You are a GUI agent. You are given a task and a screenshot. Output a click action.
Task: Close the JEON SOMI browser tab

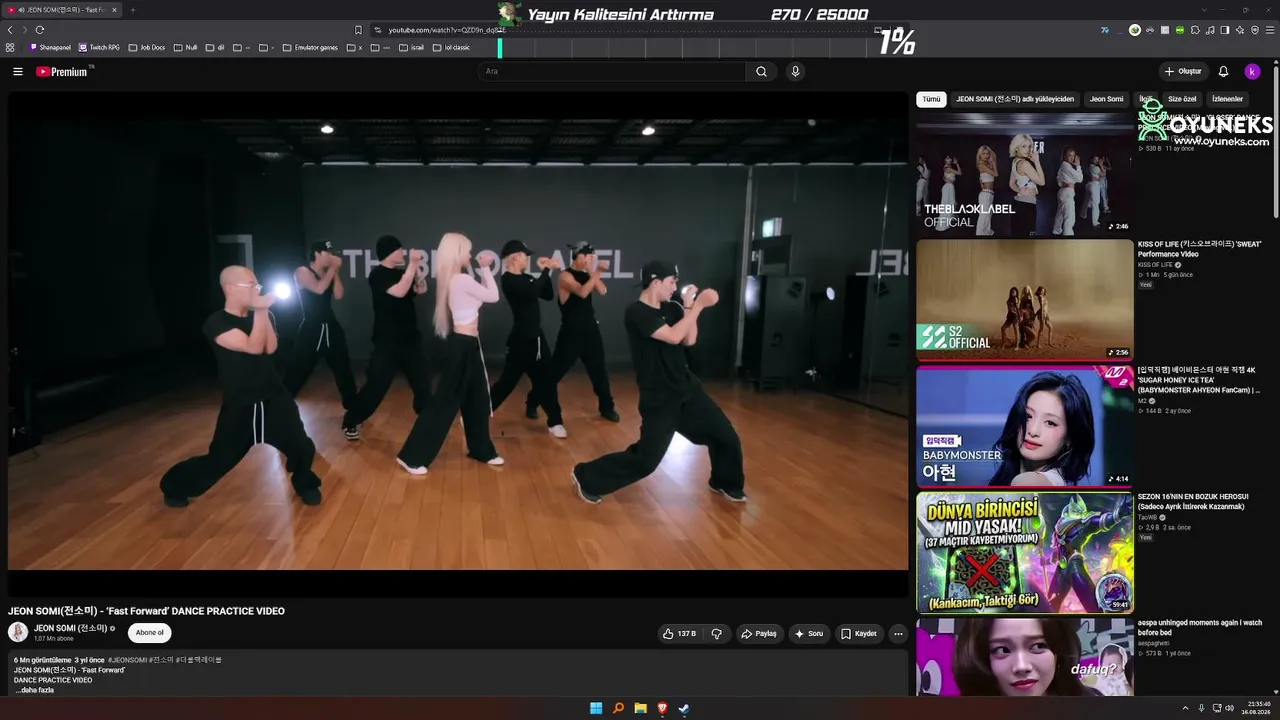(114, 10)
